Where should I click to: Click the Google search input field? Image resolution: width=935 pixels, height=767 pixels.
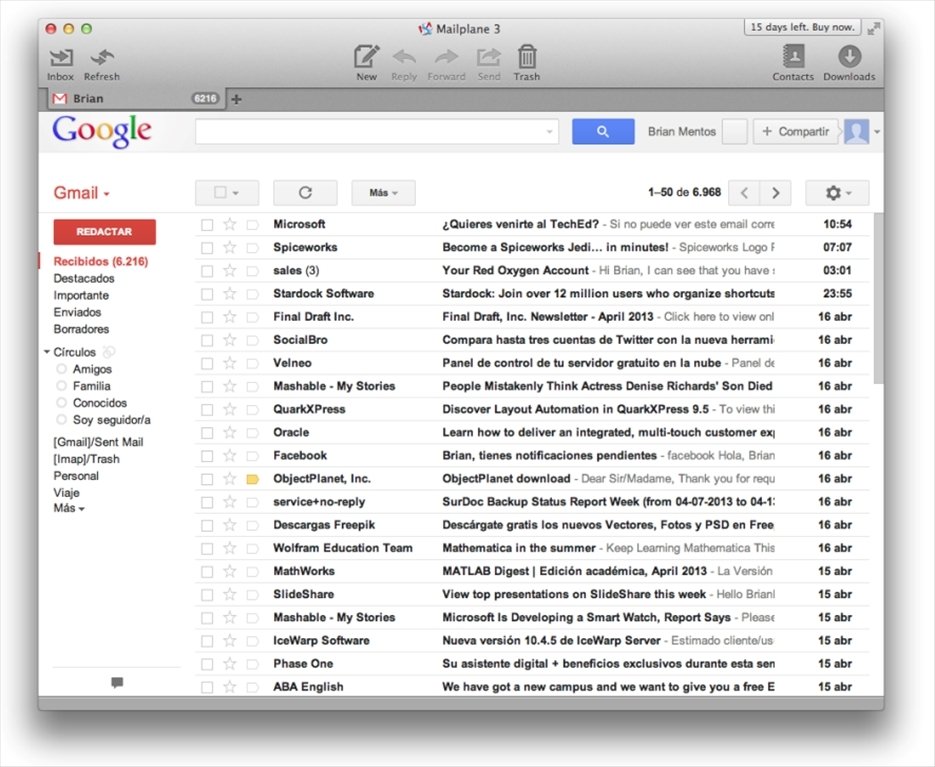(x=376, y=131)
